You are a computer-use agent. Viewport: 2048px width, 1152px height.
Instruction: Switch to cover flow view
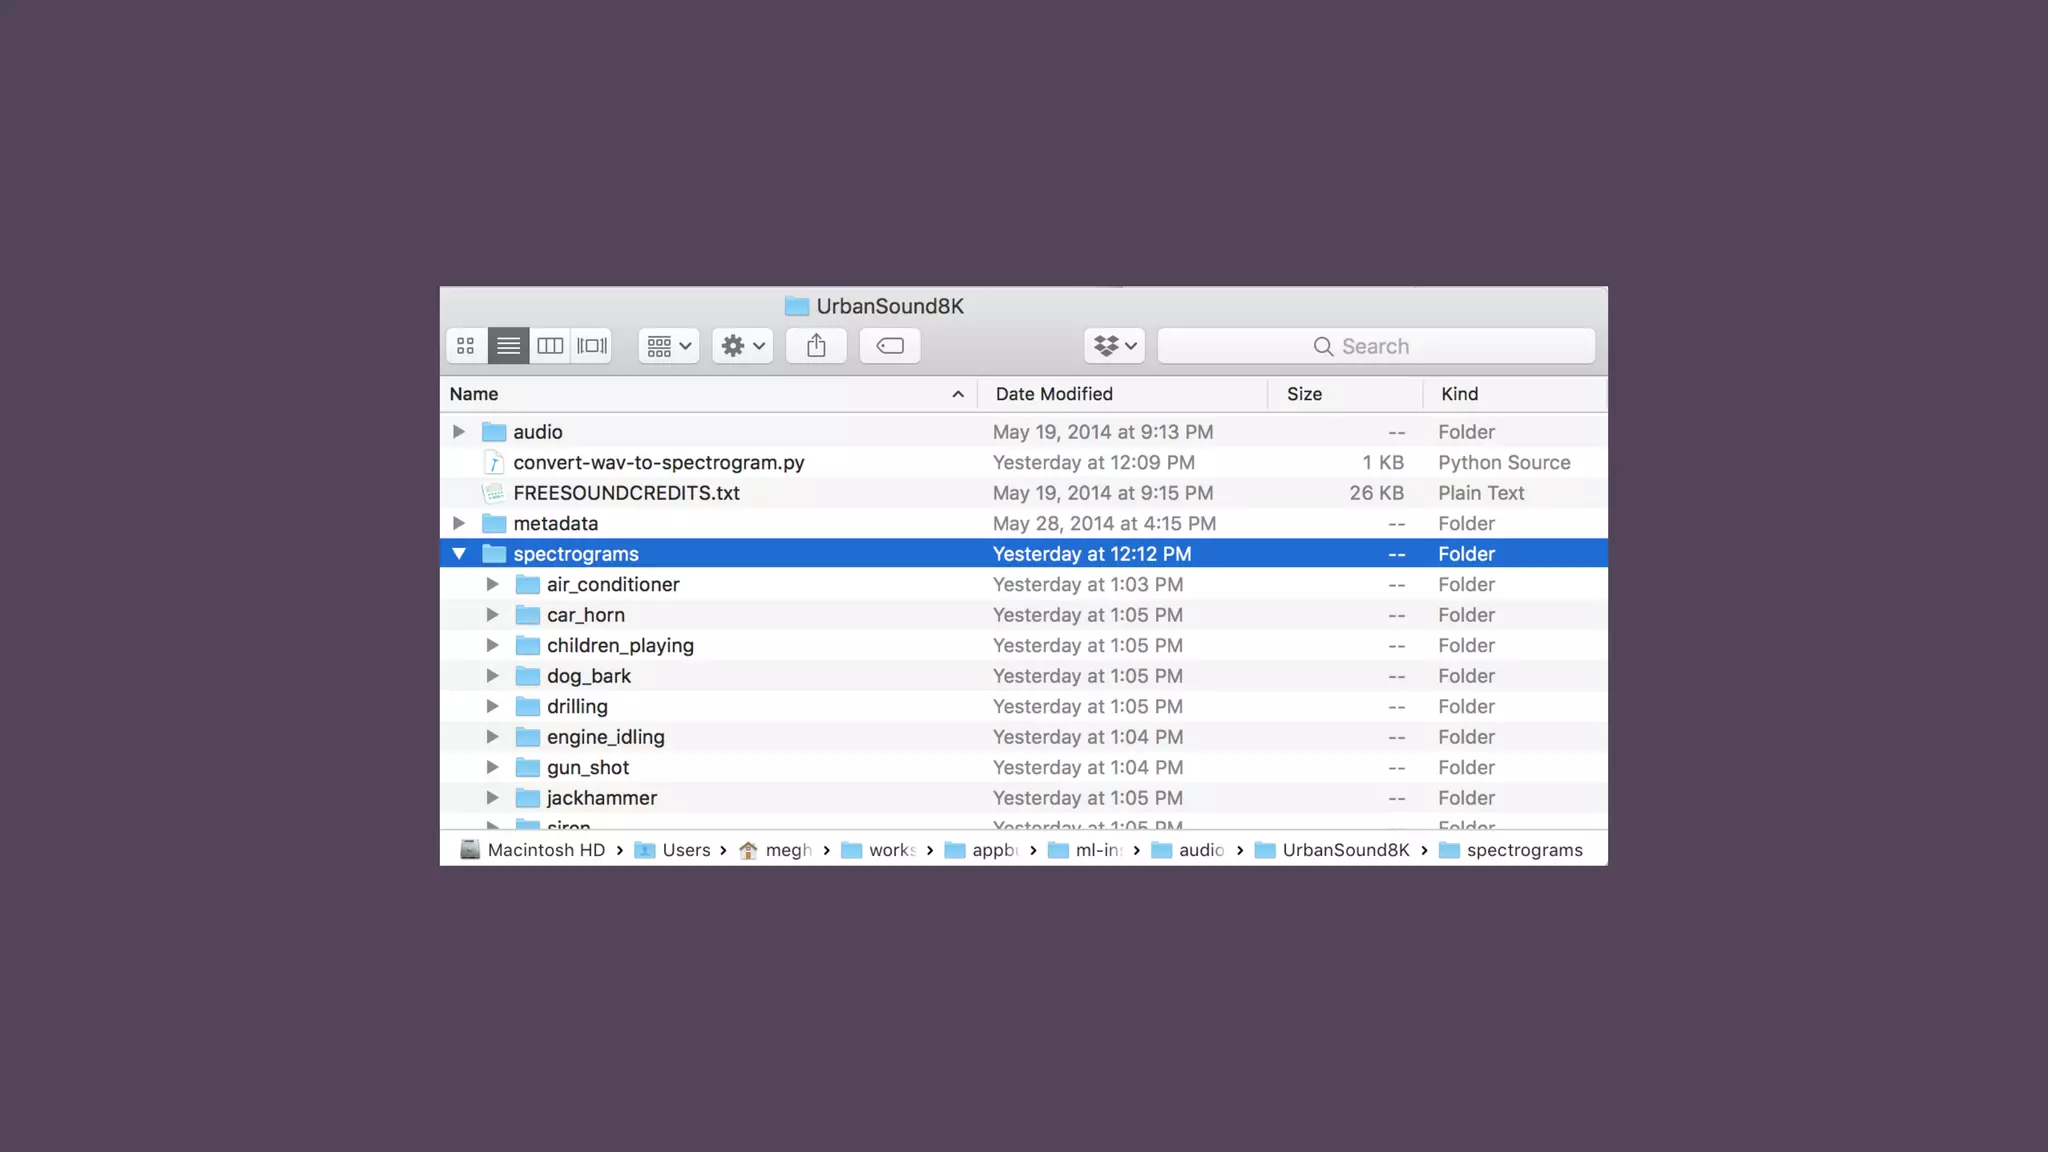(x=592, y=346)
